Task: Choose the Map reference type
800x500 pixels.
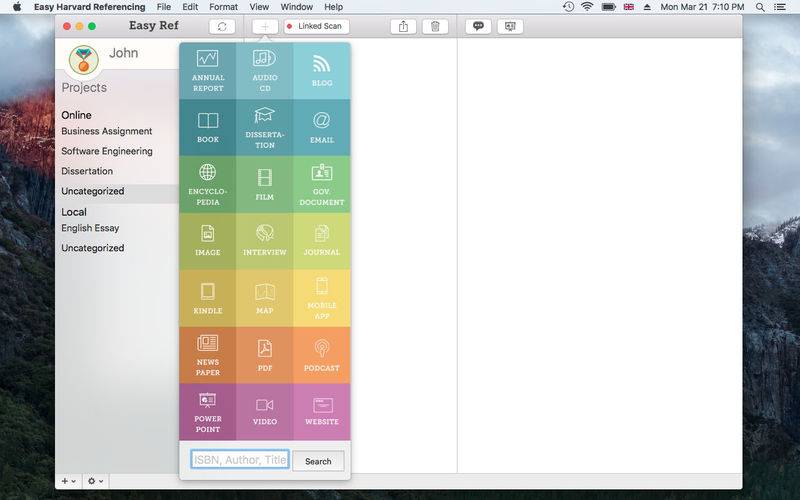Action: click(x=264, y=298)
